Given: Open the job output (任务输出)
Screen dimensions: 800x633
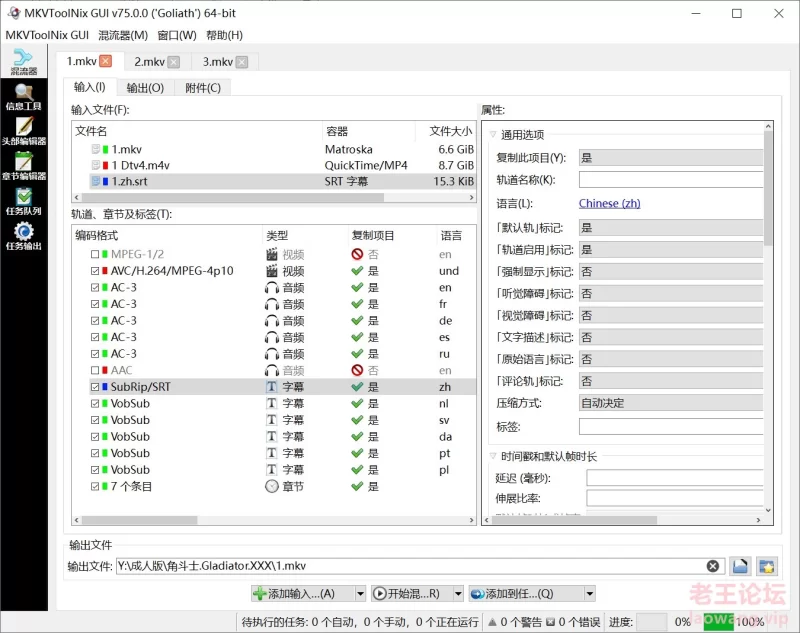Looking at the screenshot, I should (x=23, y=236).
